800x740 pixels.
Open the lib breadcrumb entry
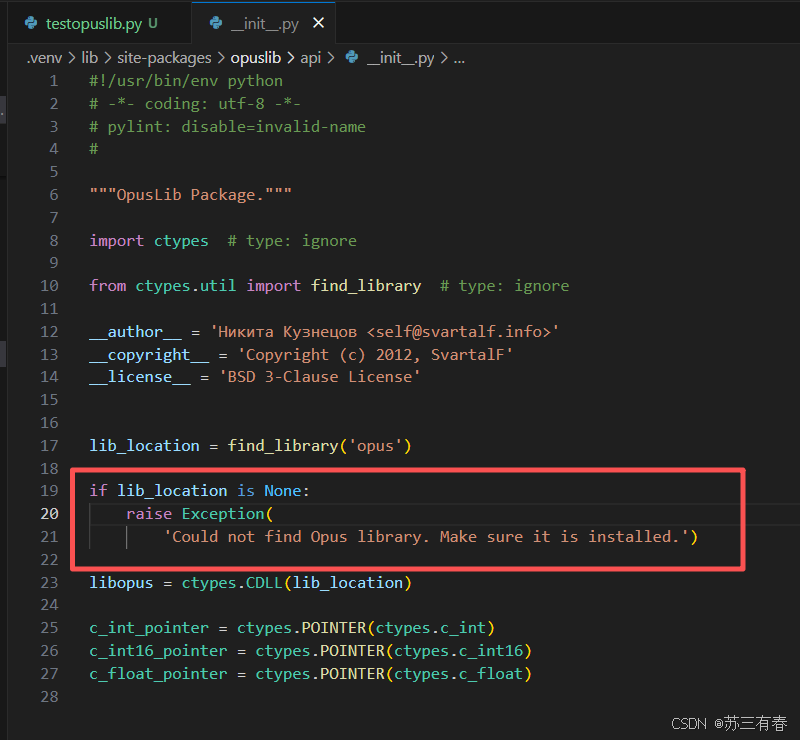[x=90, y=58]
